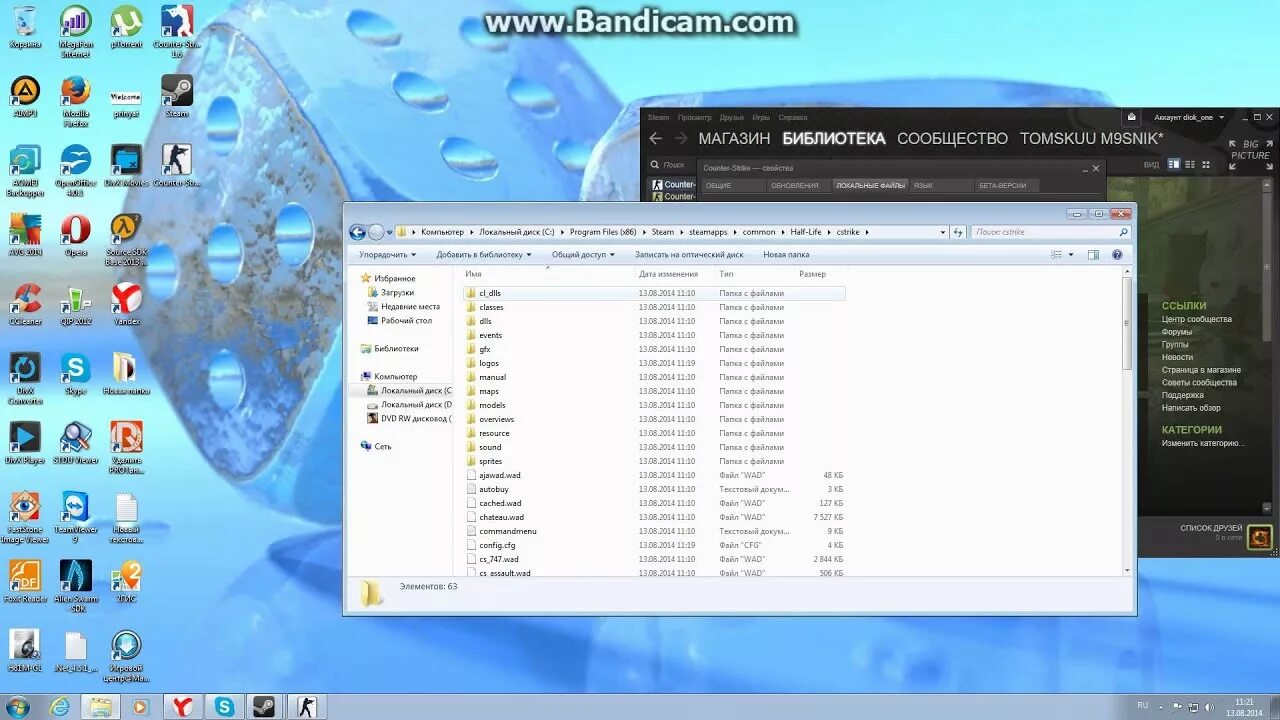Click the Windows Start button
Screen dimensions: 1280x720
(17, 707)
